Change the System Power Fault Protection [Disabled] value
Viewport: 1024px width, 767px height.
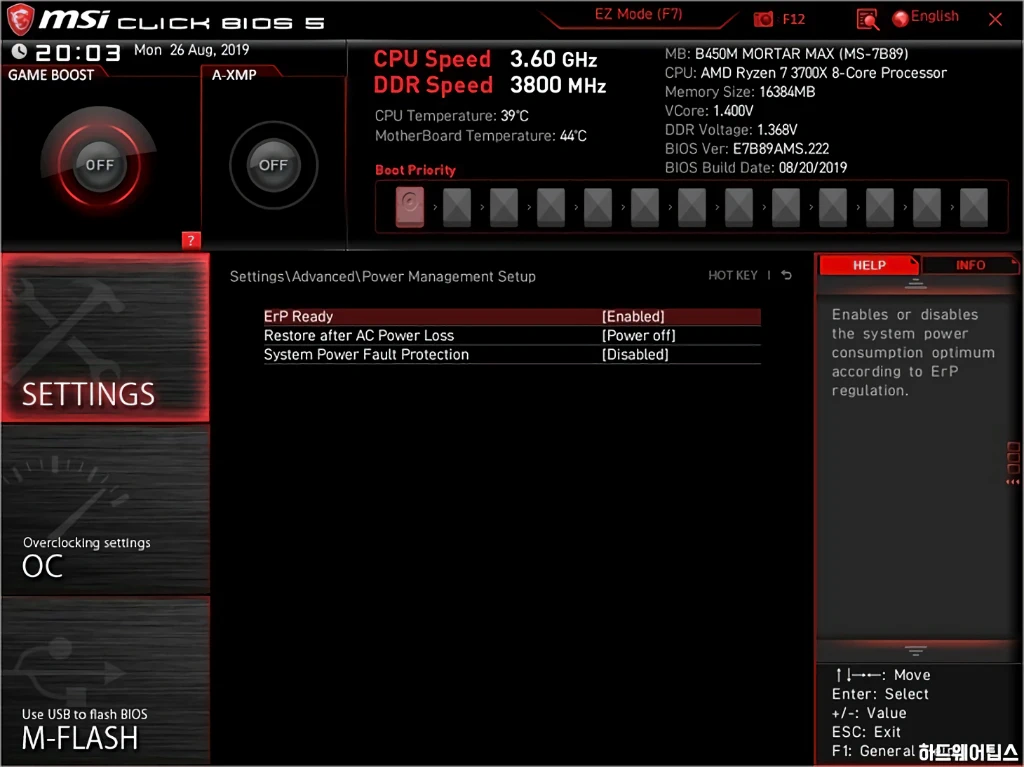pos(635,354)
